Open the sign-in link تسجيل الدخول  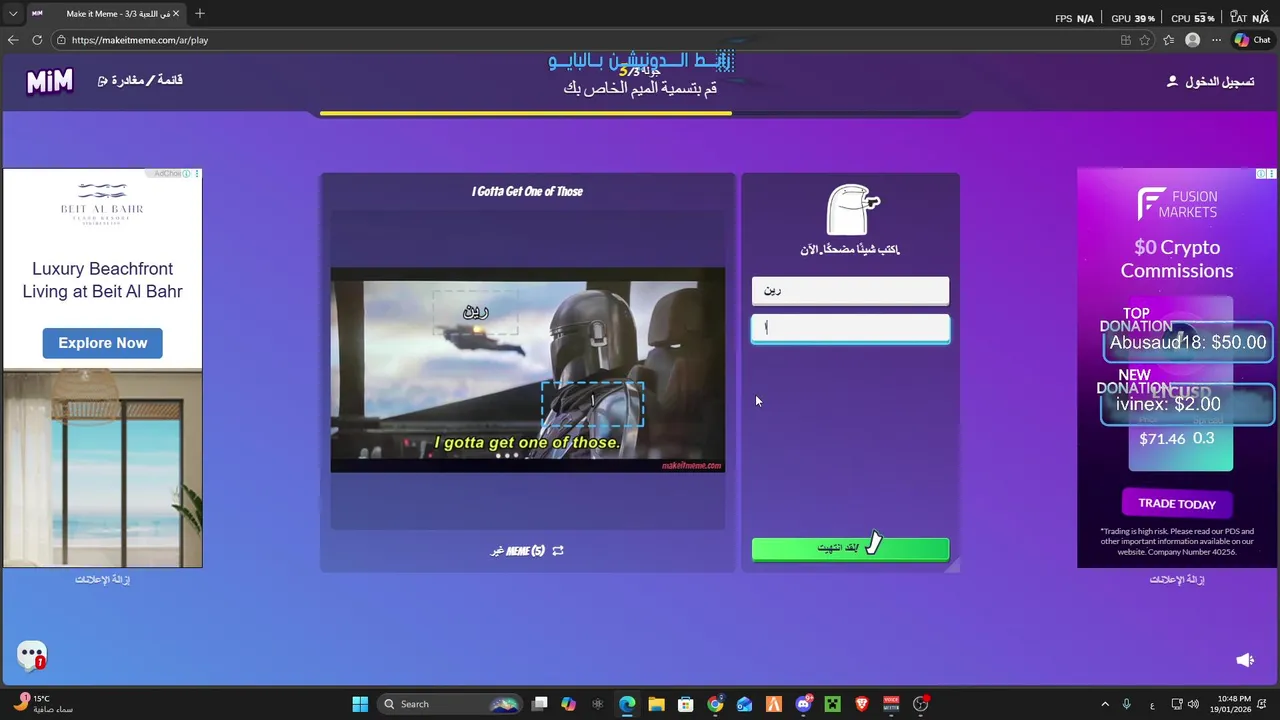1210,81
